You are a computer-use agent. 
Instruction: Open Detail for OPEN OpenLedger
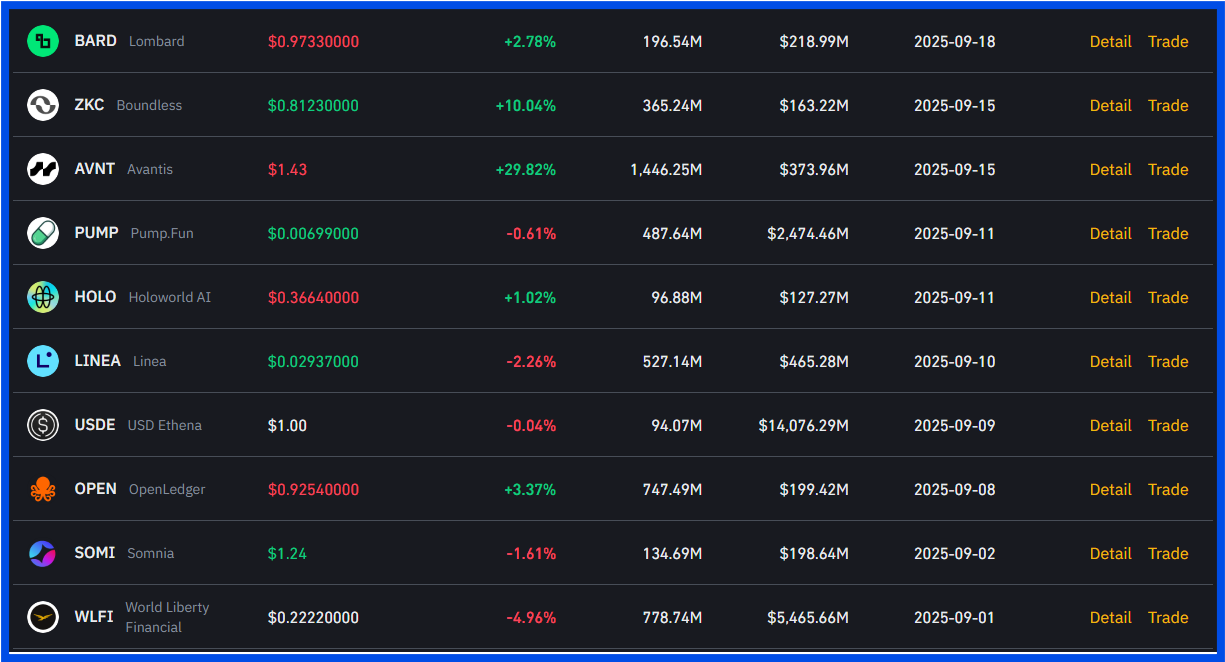[x=1110, y=489]
